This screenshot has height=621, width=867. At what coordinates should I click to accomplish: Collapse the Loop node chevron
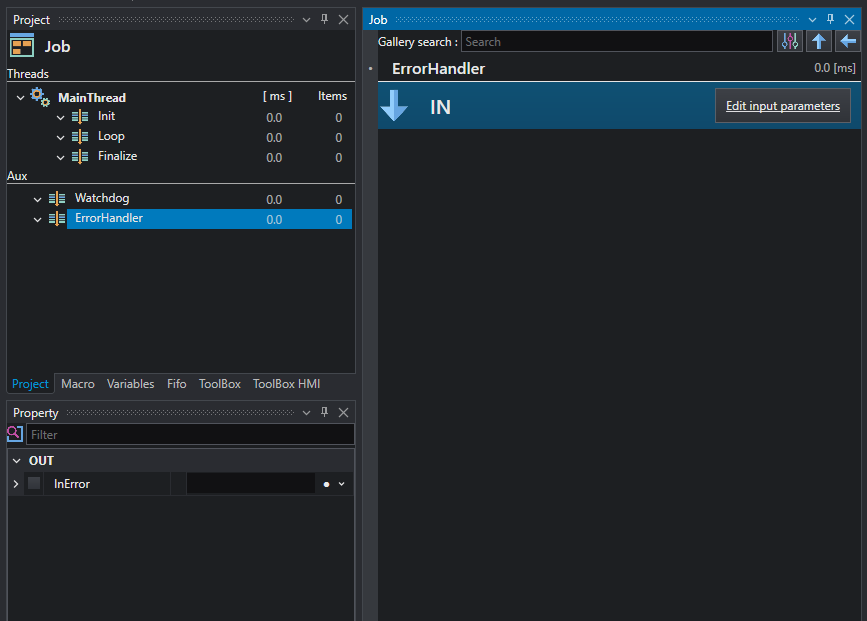[x=61, y=138]
